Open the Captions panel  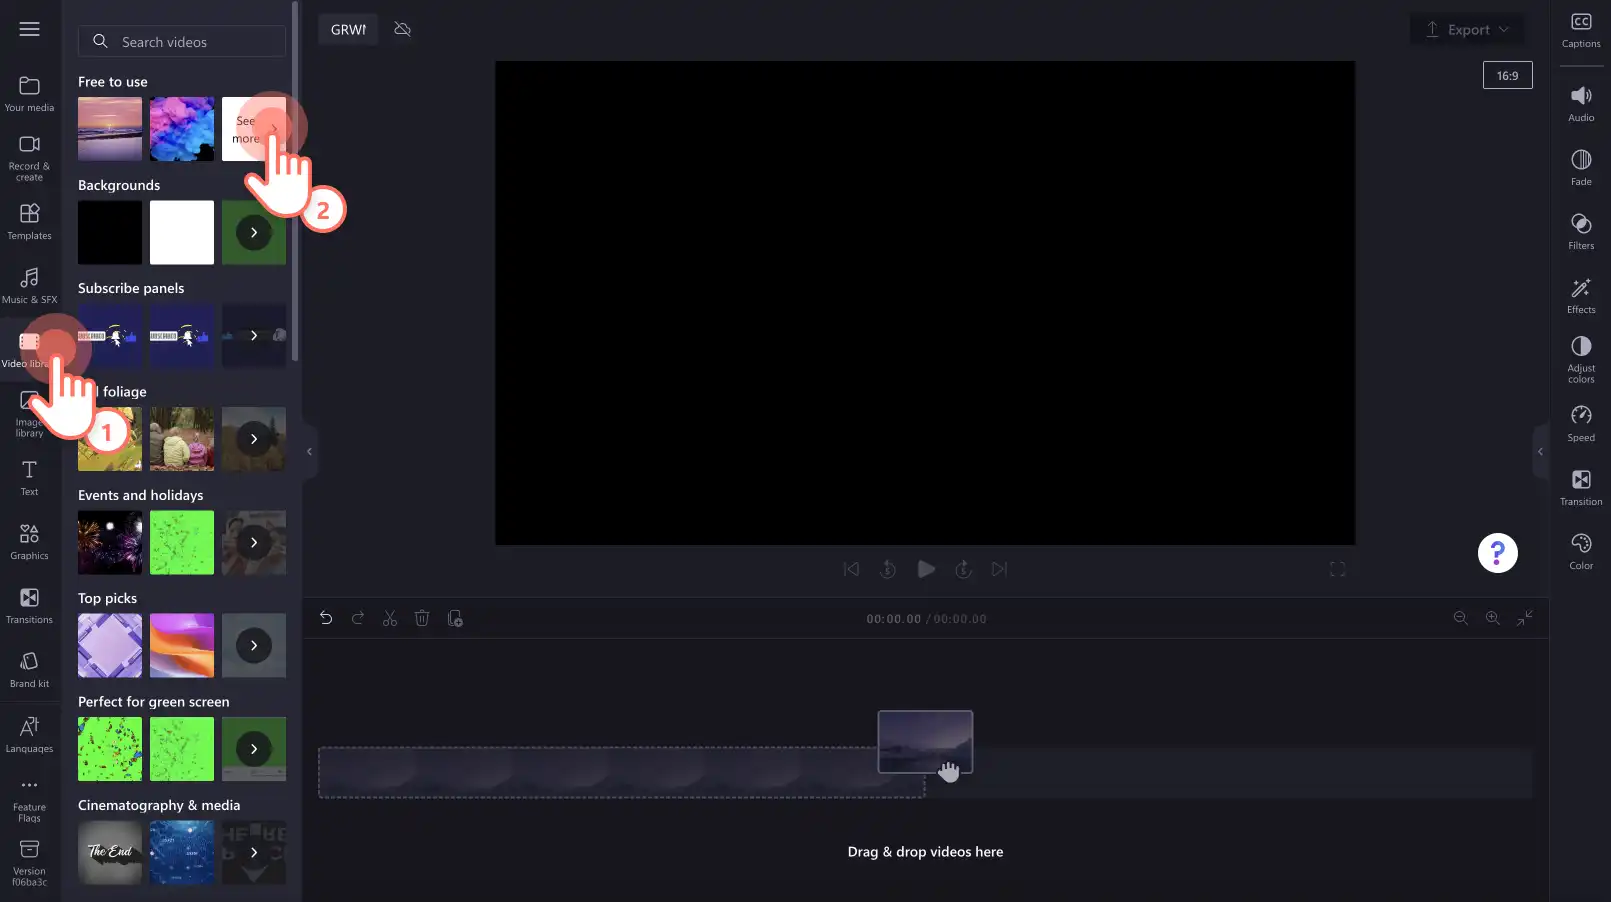point(1580,30)
